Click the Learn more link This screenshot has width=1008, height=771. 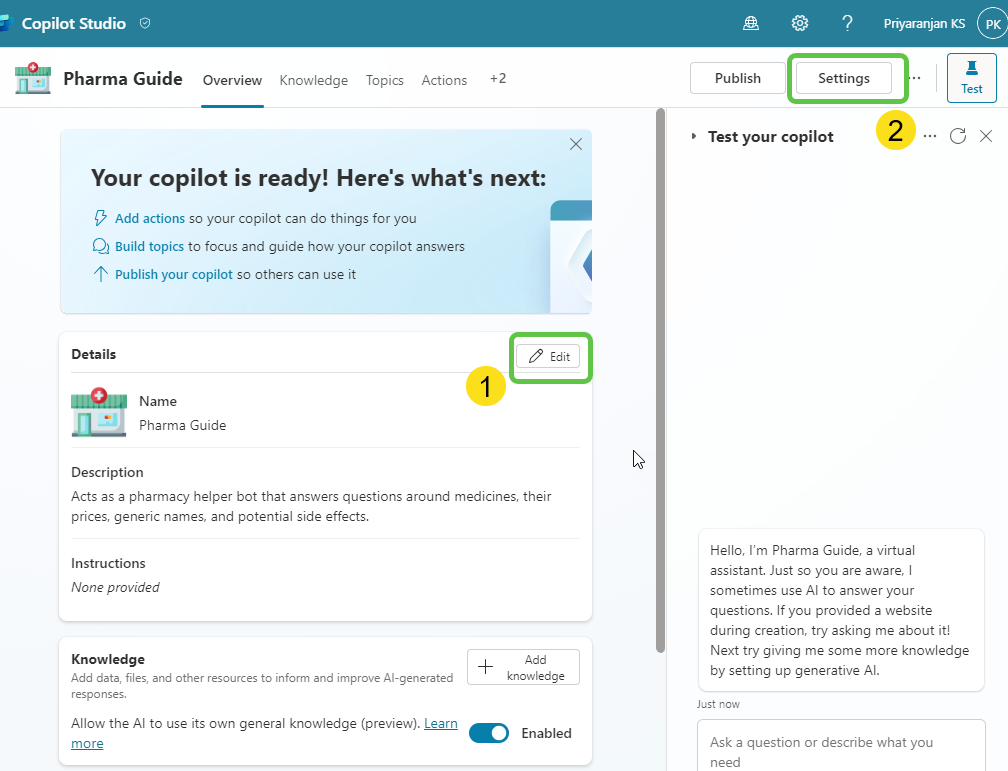[x=440, y=723]
